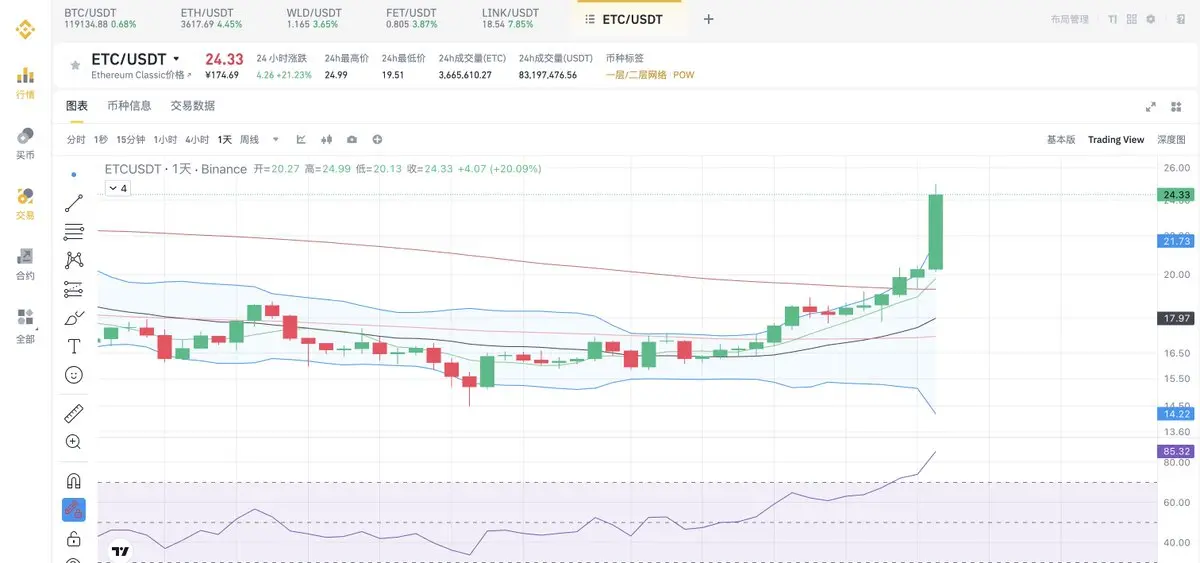Select the 15分钟 interval
The width and height of the screenshot is (1200, 563).
point(130,140)
